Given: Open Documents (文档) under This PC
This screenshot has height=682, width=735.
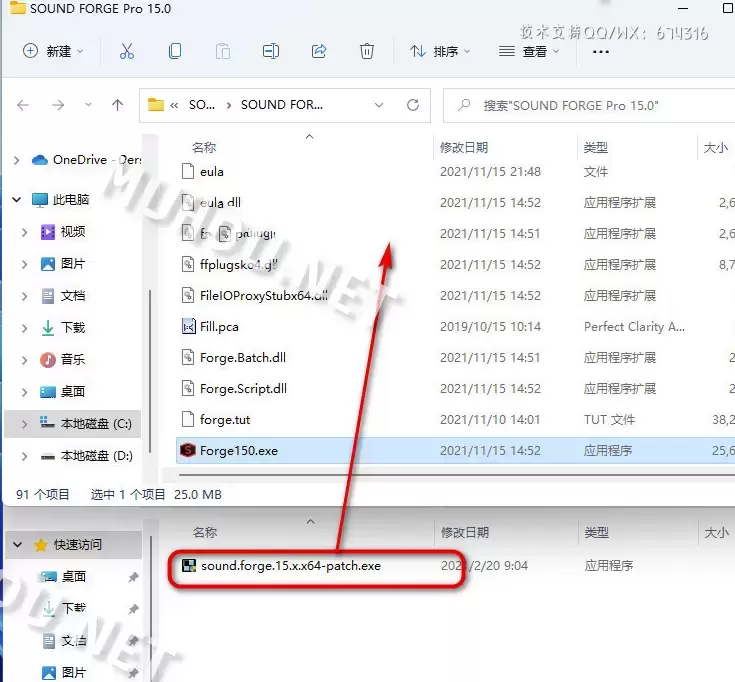Looking at the screenshot, I should tap(63, 296).
